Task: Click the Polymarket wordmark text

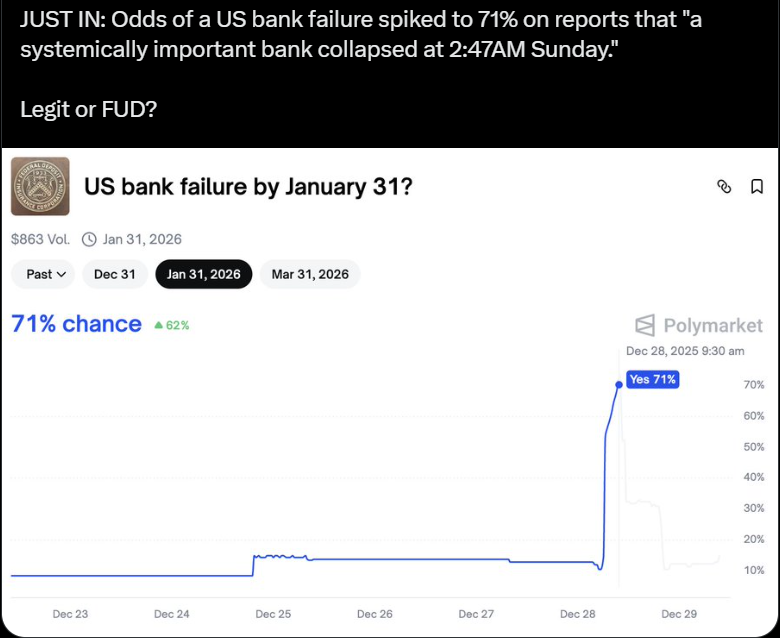Action: 713,325
